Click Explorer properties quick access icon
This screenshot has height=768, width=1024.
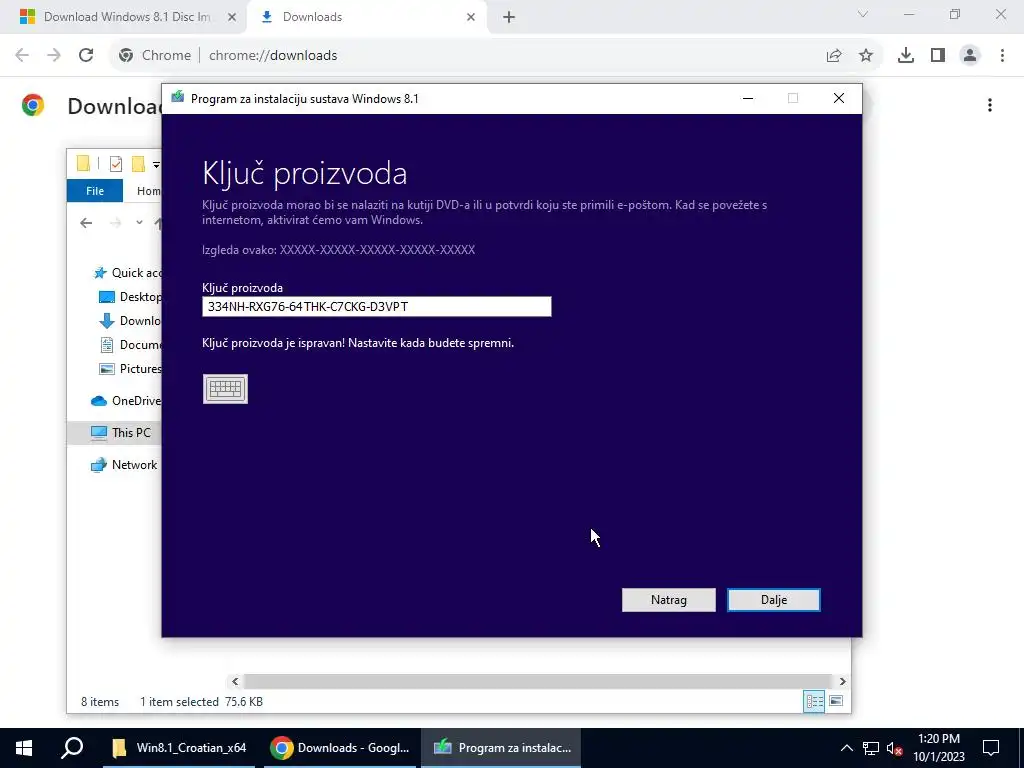tap(116, 164)
